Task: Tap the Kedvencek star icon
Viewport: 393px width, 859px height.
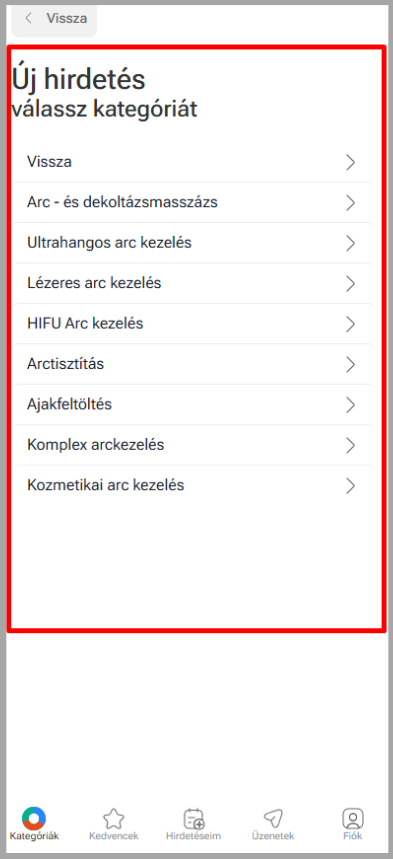Action: (x=113, y=818)
